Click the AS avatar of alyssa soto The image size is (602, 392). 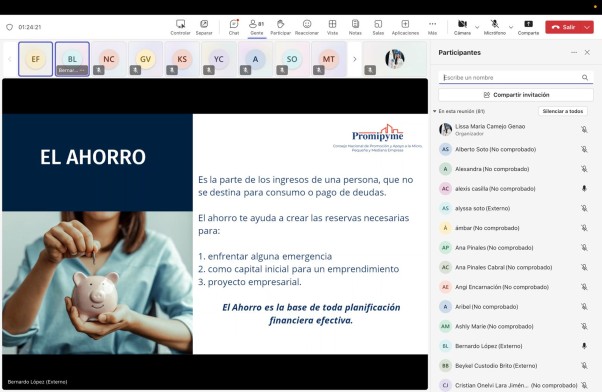445,208
